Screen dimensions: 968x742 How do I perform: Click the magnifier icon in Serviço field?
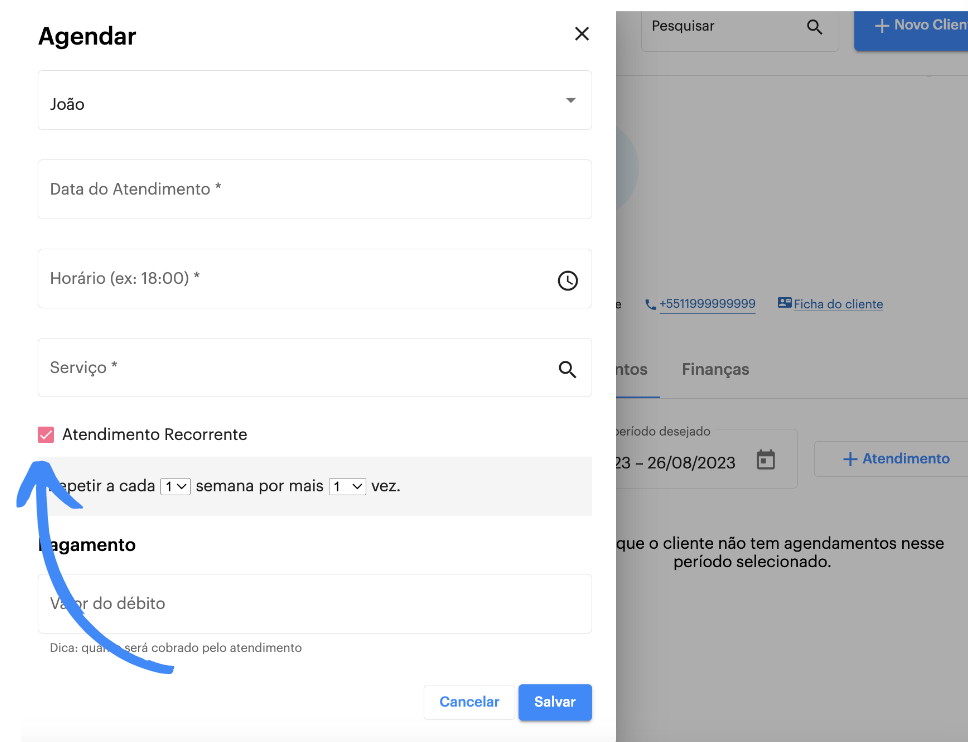click(x=567, y=369)
